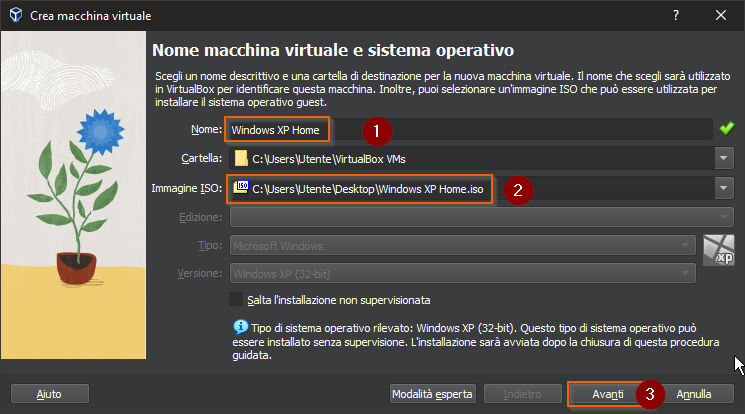Viewport: 745px width, 414px height.
Task: Click the Salta l'installazione non supervisionata label text
Action: 339,300
